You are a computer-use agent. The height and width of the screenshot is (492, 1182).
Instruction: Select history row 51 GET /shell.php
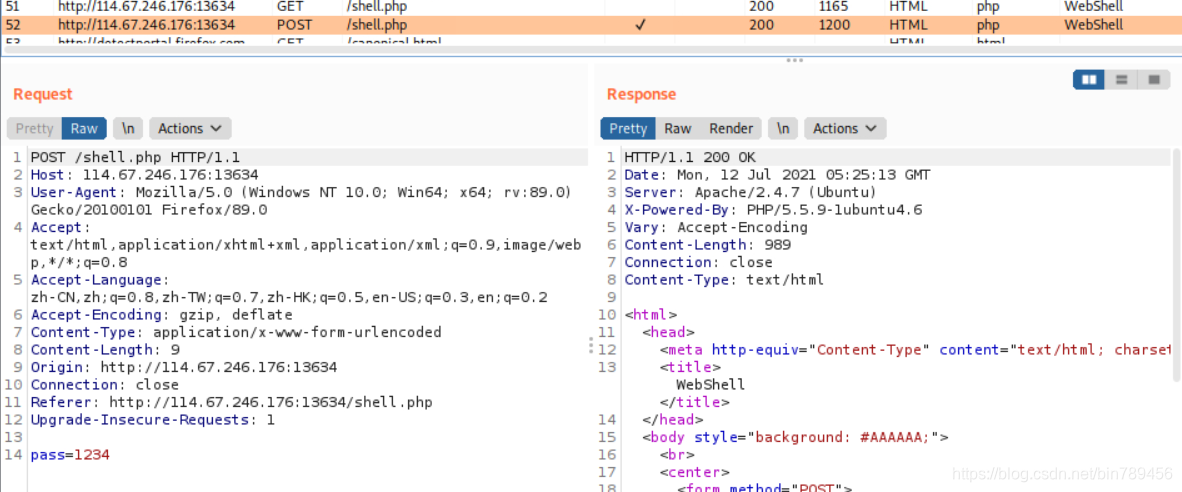click(591, 7)
